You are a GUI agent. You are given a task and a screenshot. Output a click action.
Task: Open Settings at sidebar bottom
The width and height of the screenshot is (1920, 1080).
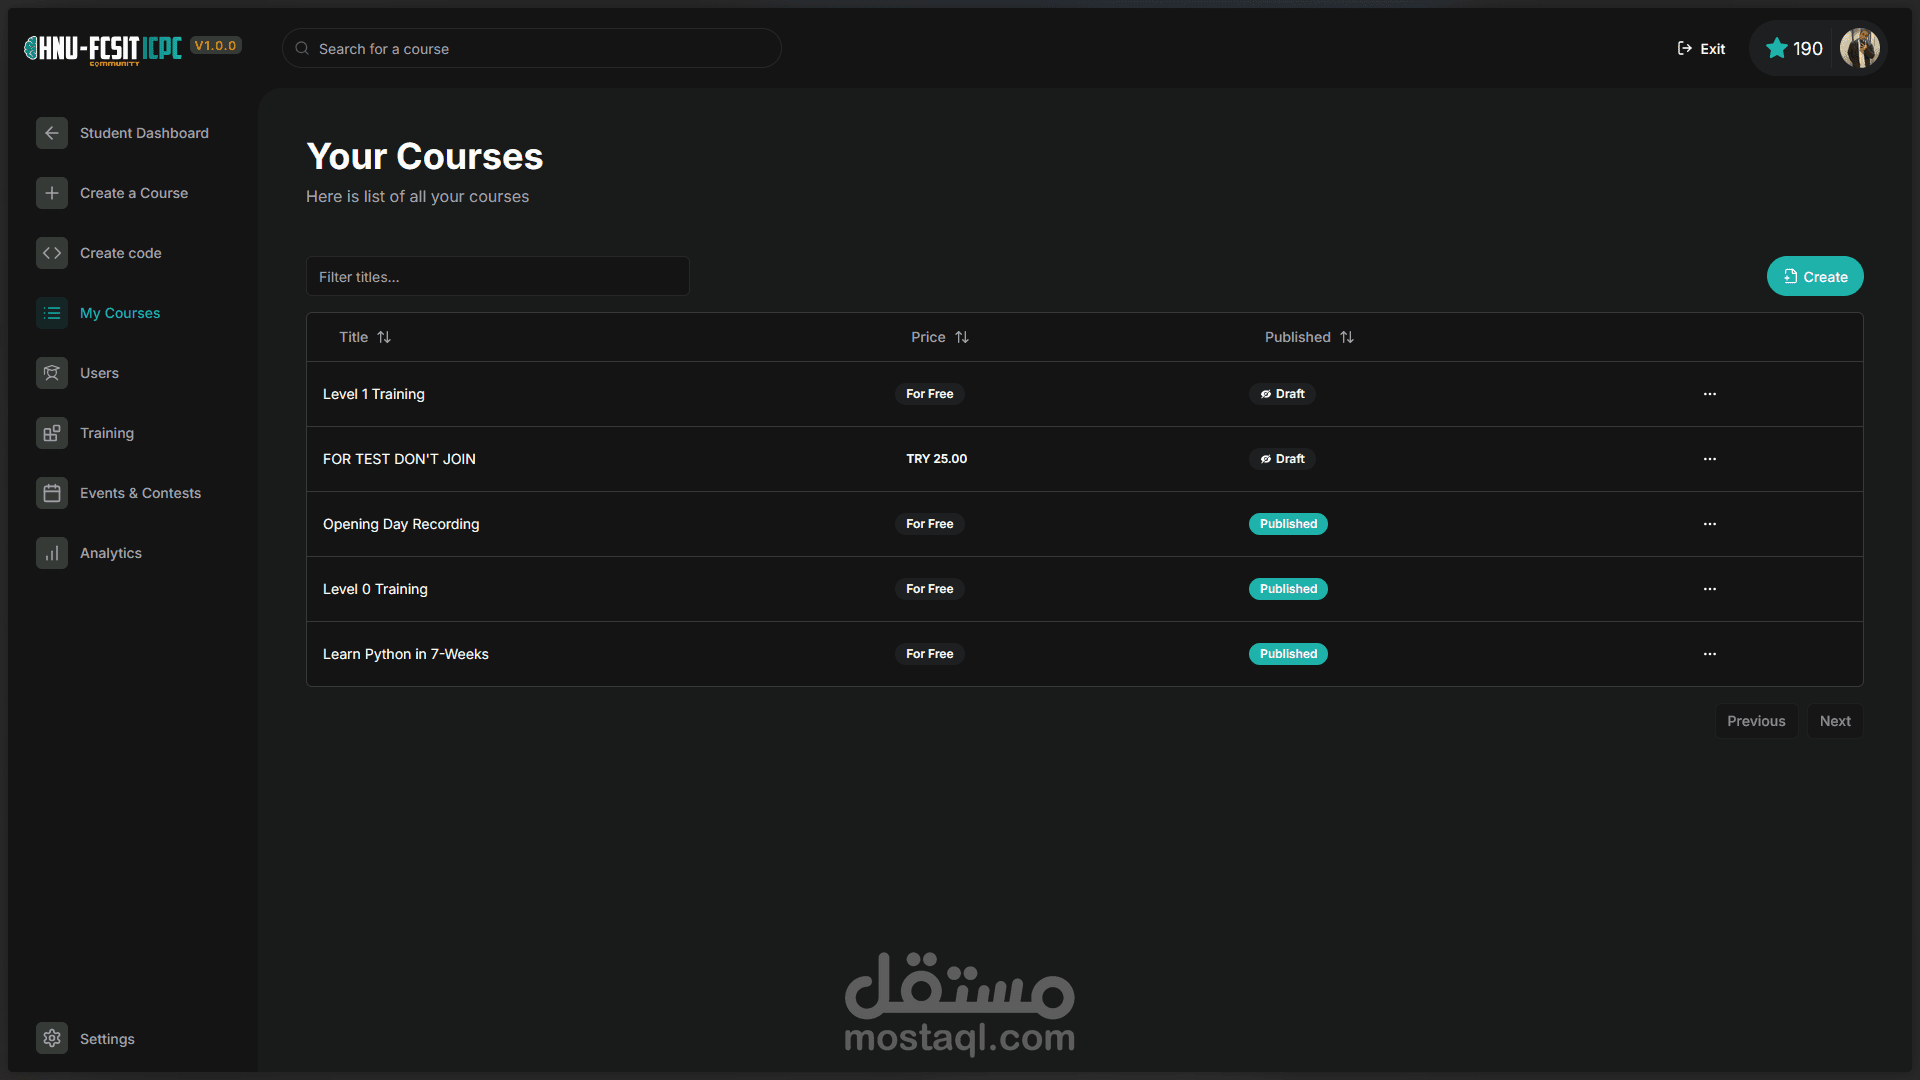click(x=107, y=1039)
